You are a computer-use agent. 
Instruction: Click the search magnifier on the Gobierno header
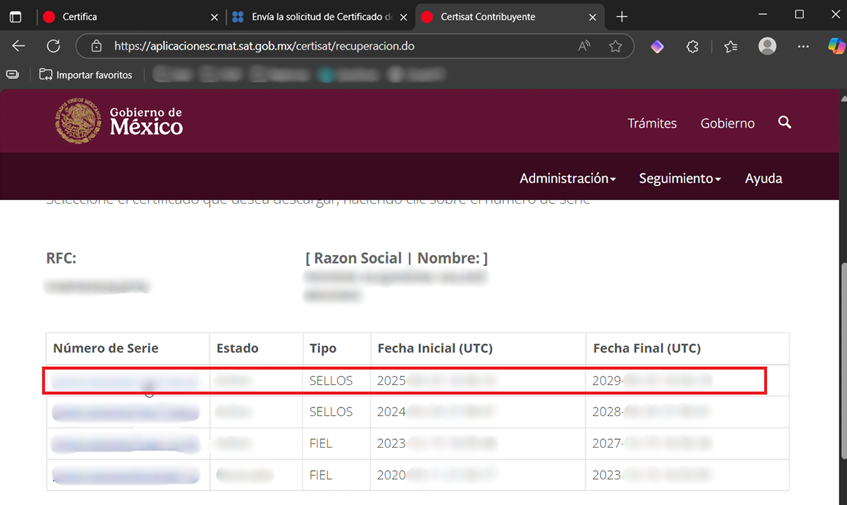(784, 122)
